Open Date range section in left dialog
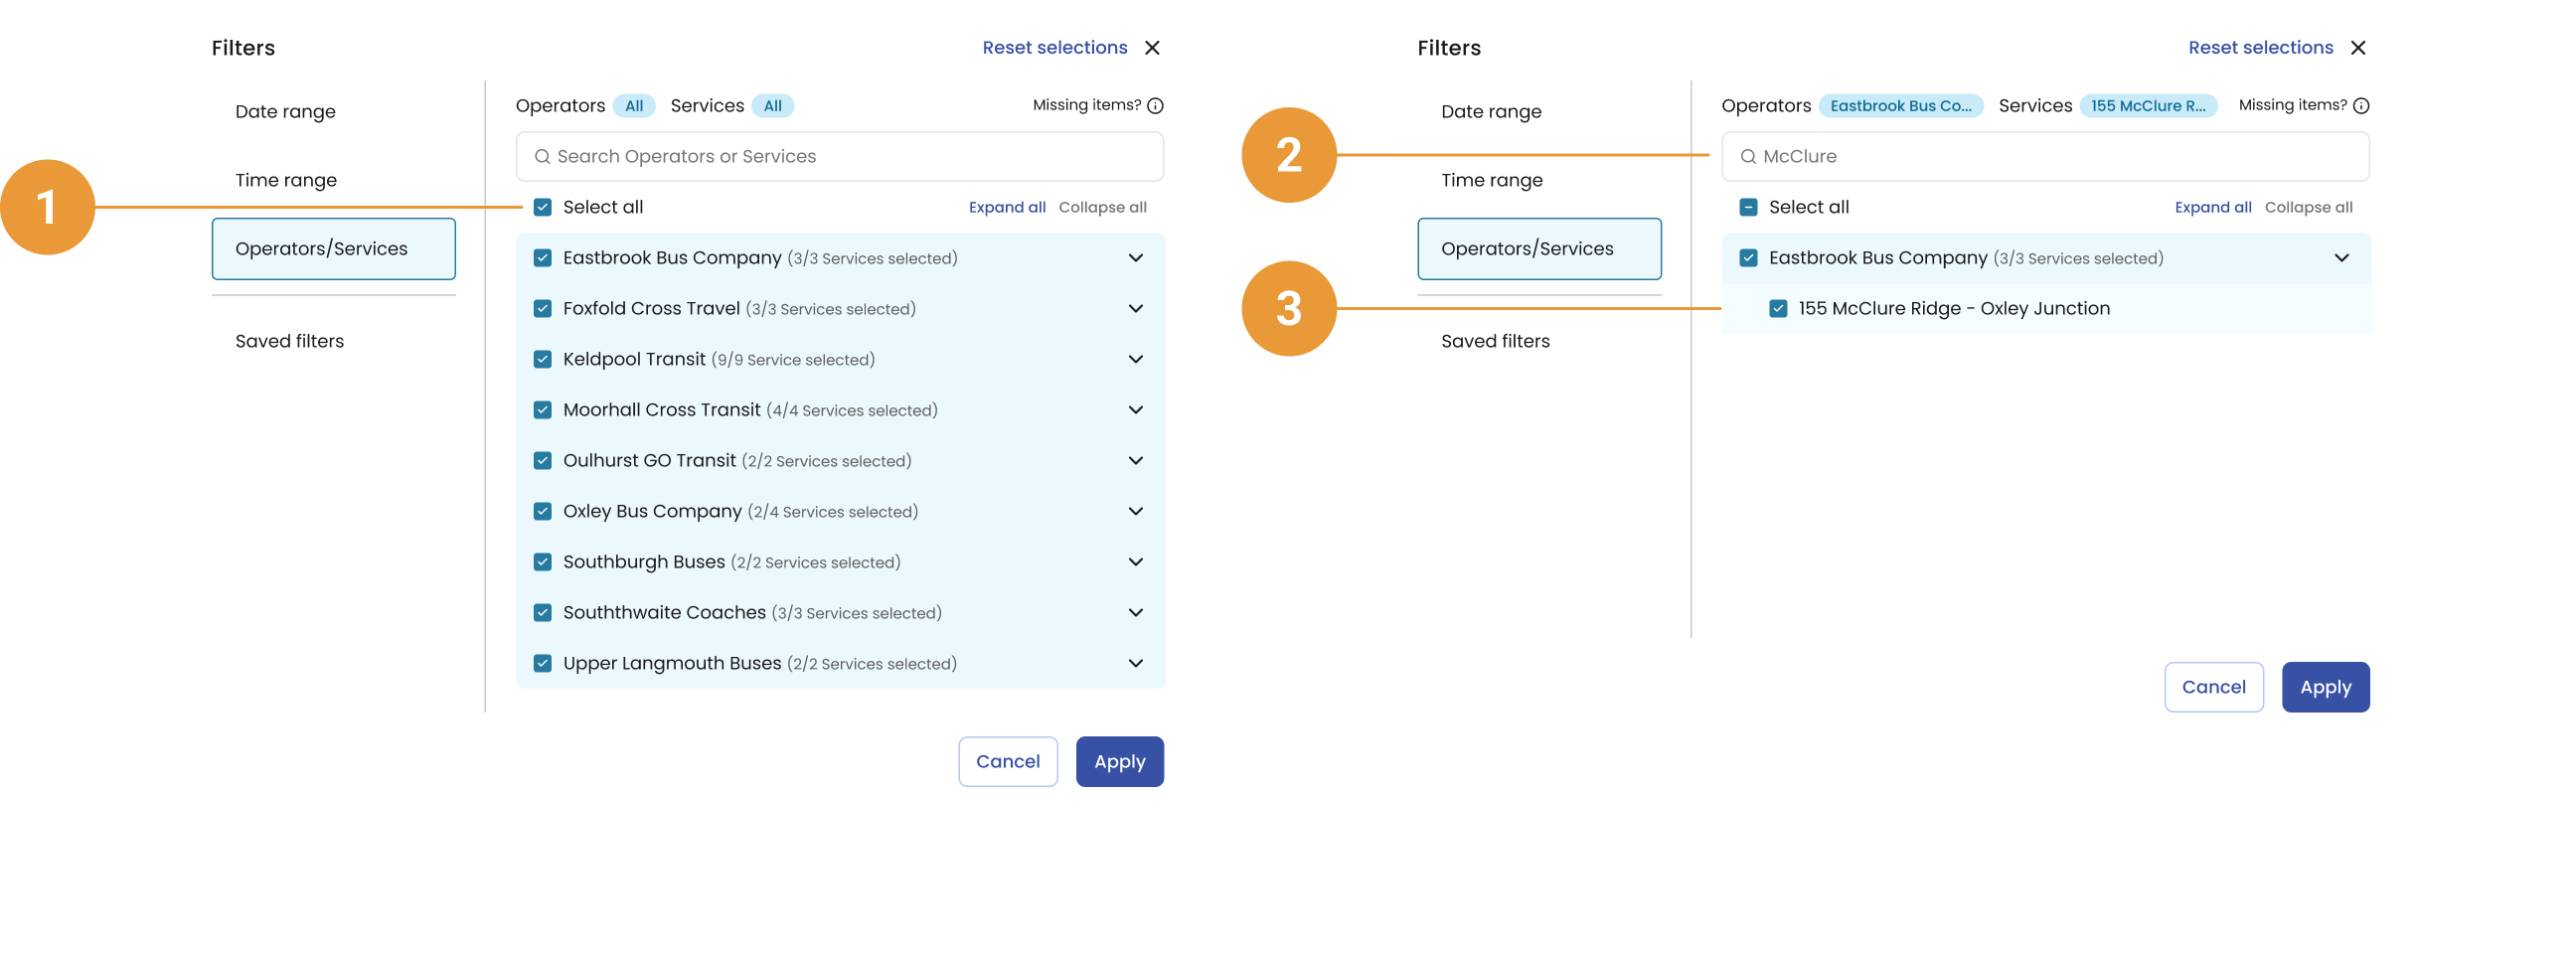Viewport: 2576px width, 956px height. pos(285,112)
